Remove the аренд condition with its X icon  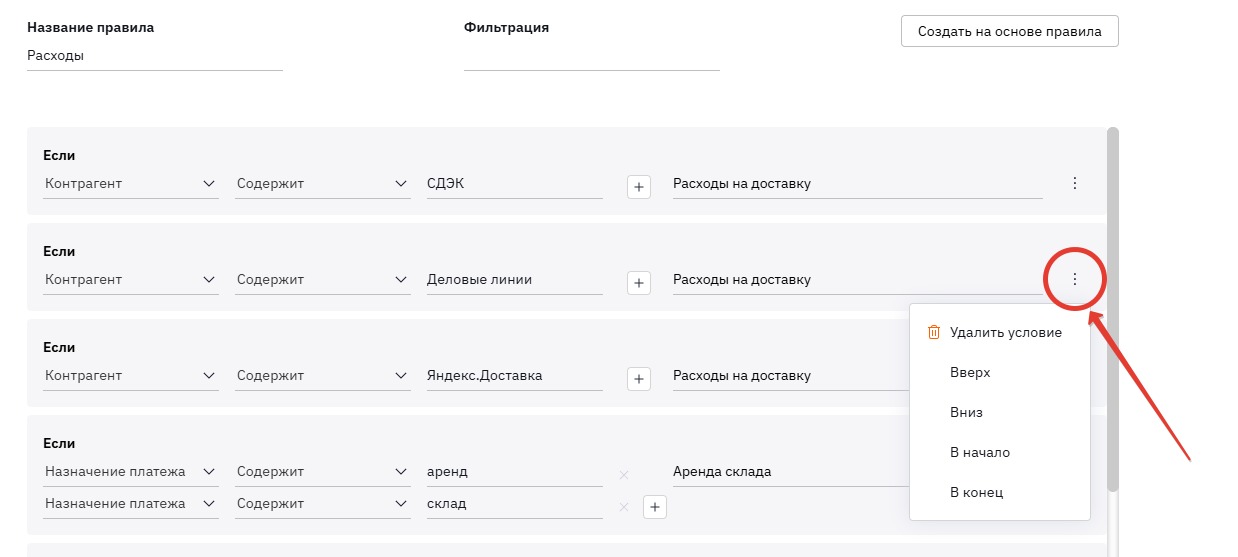click(624, 475)
